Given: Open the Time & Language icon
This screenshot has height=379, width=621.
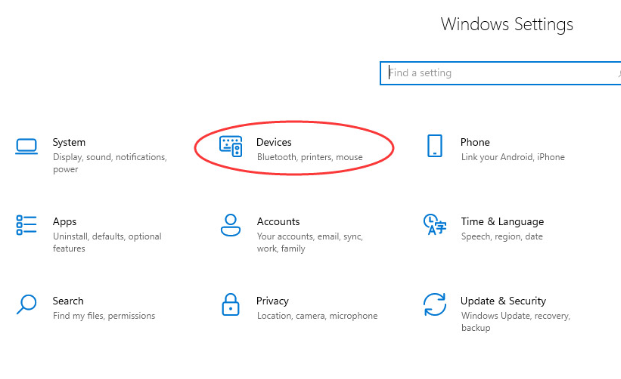Looking at the screenshot, I should pos(434,225).
